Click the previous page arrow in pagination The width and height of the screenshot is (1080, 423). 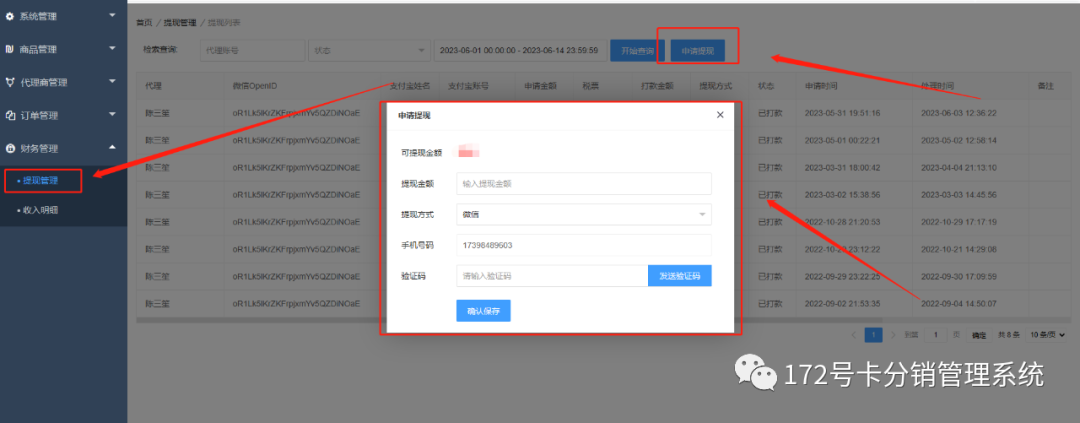853,335
